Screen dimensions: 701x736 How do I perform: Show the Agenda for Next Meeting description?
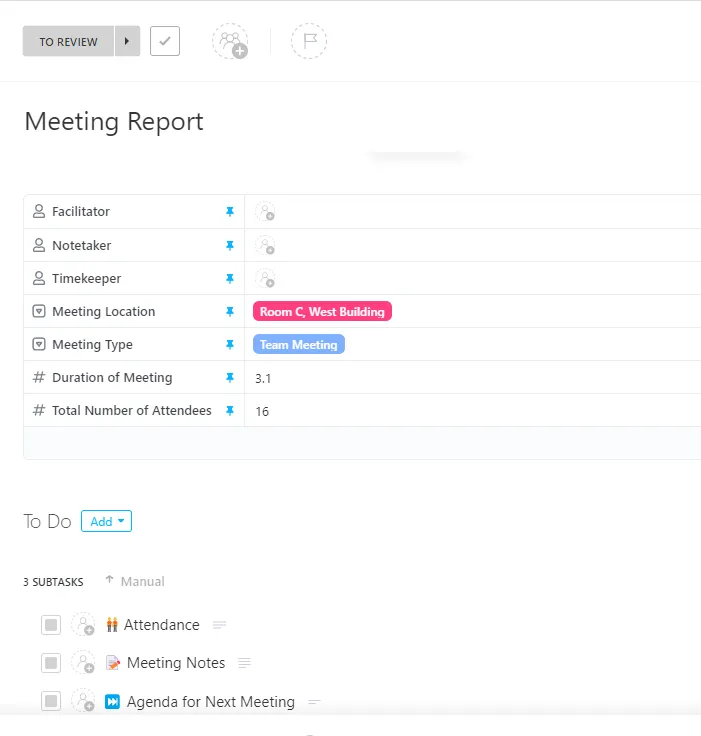coord(314,702)
